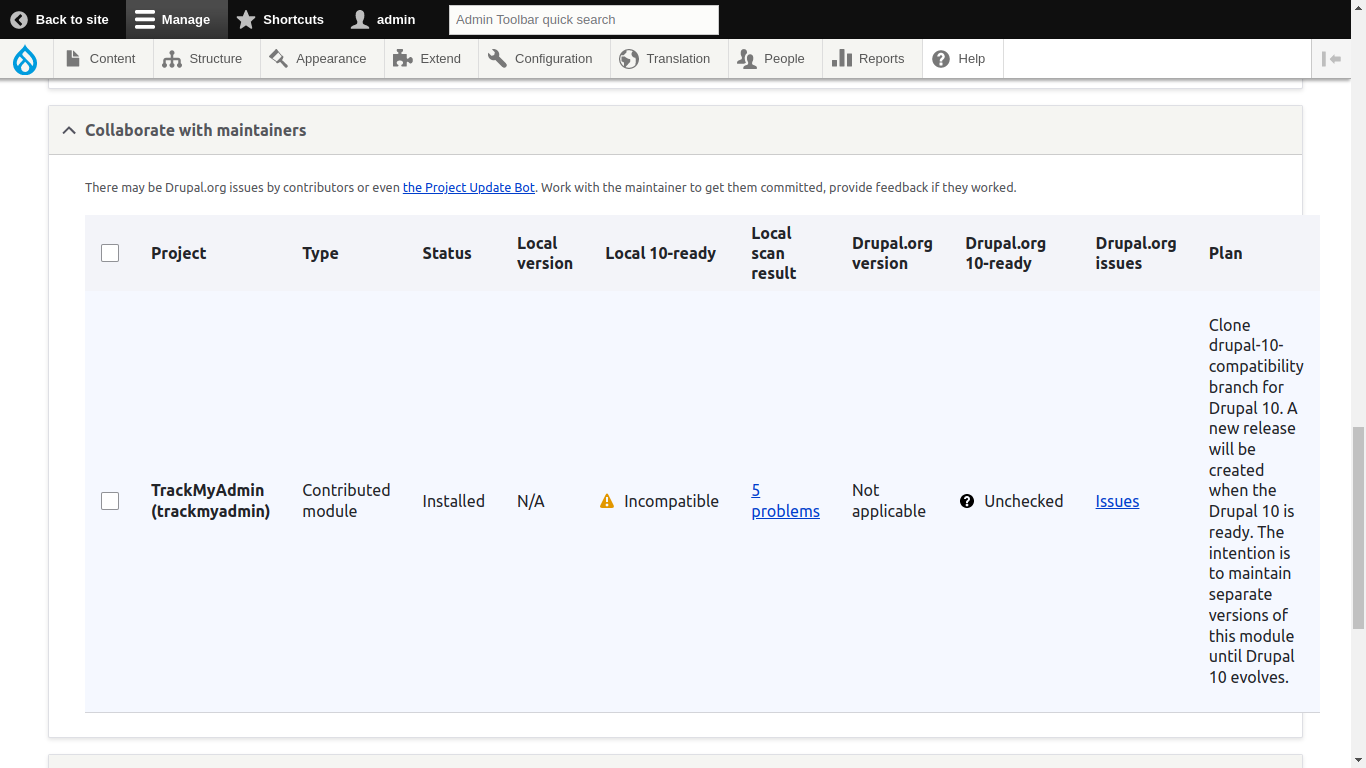Open the 5 problems scan results
1366x768 pixels.
(785, 501)
